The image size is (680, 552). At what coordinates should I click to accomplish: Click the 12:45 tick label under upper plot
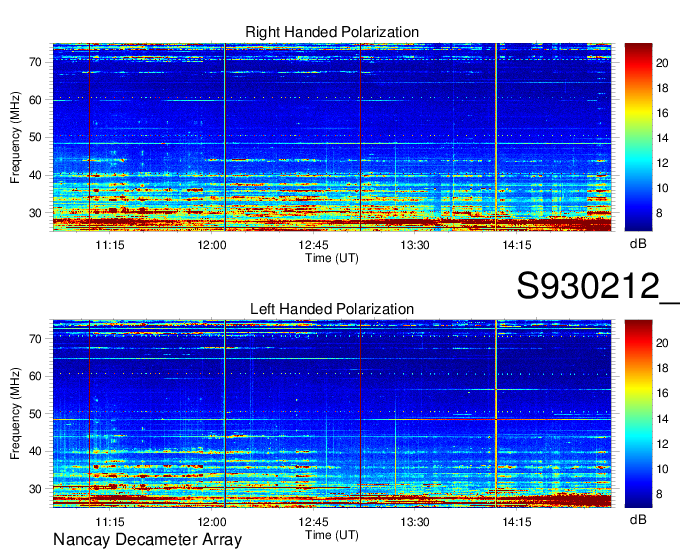pyautogui.click(x=313, y=245)
